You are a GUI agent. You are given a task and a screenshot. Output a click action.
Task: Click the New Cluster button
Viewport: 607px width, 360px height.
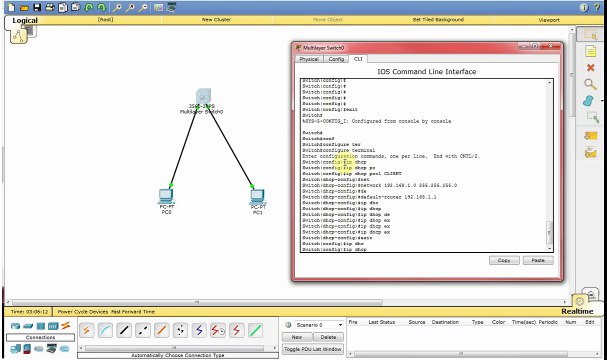click(x=216, y=19)
